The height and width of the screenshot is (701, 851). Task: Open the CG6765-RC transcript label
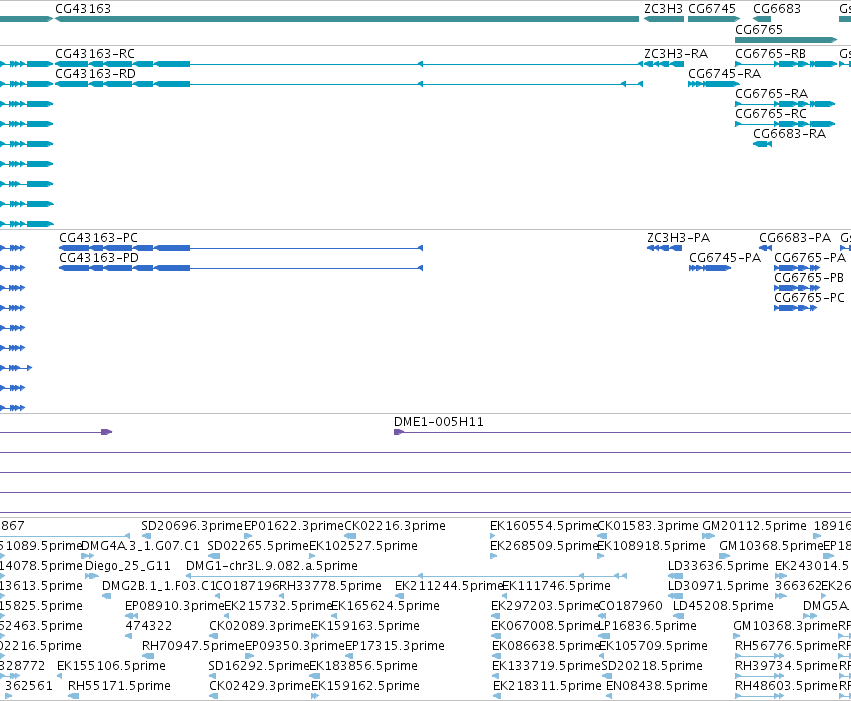coord(771,114)
